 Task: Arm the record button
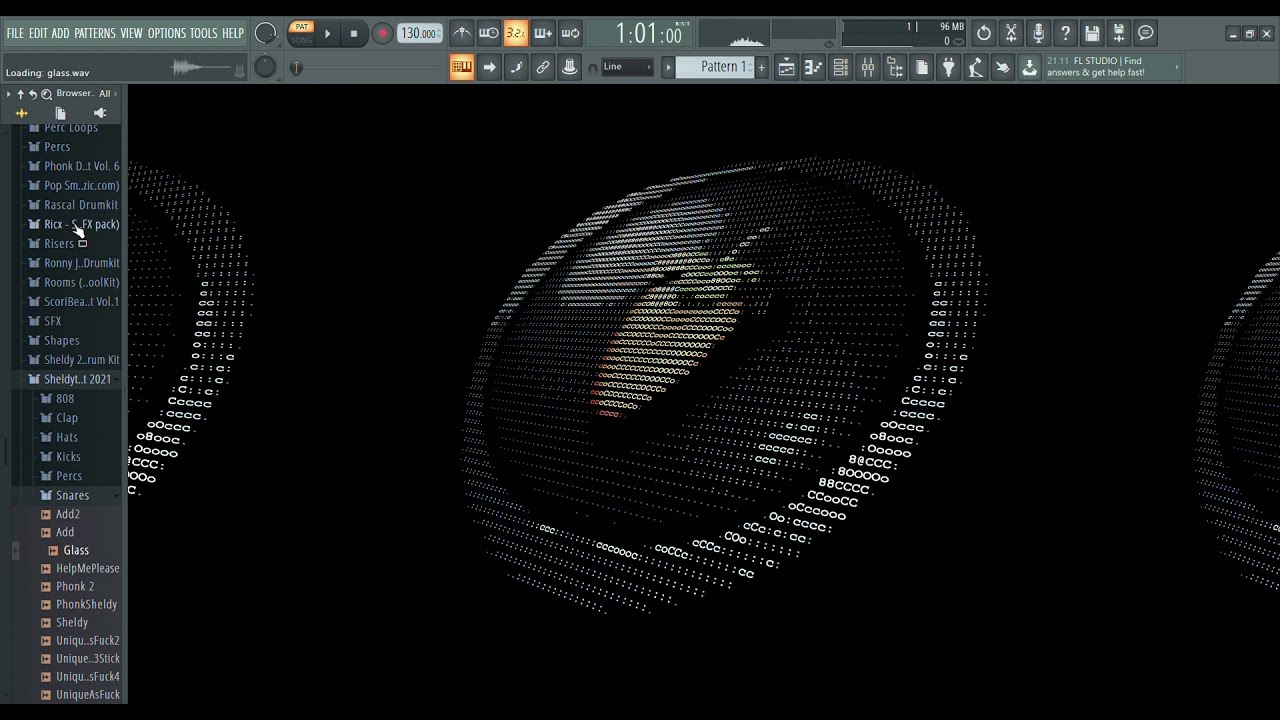click(382, 34)
